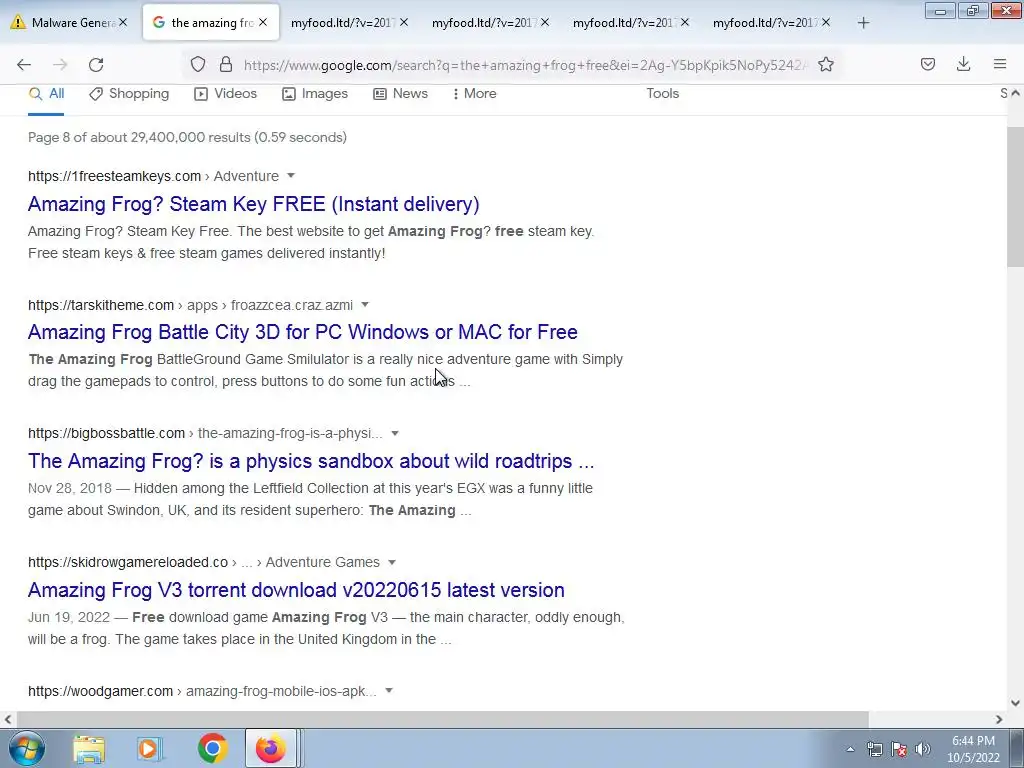Open the search Tools options
Viewport: 1024px width, 768px height.
click(662, 93)
